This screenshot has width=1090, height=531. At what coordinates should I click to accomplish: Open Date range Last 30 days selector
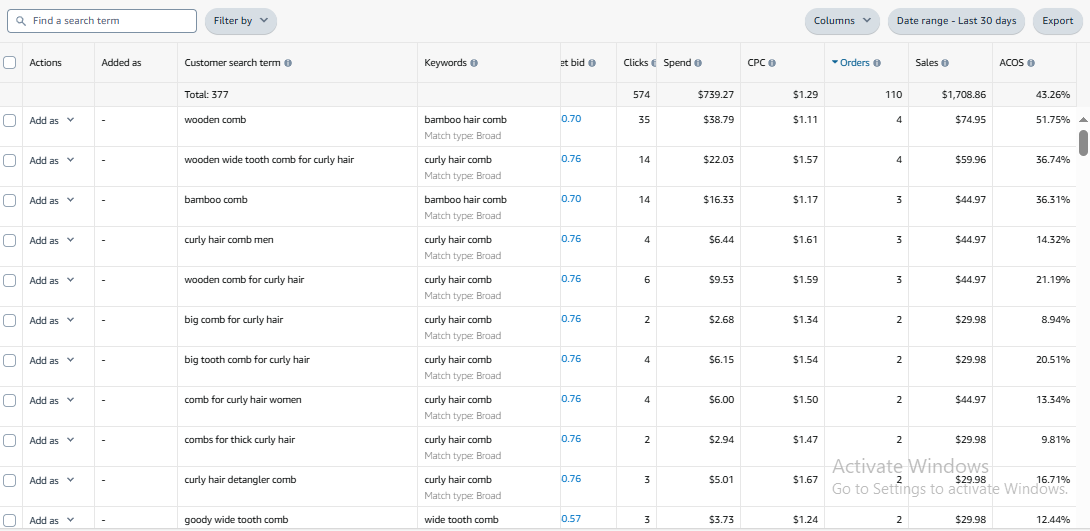coord(956,21)
